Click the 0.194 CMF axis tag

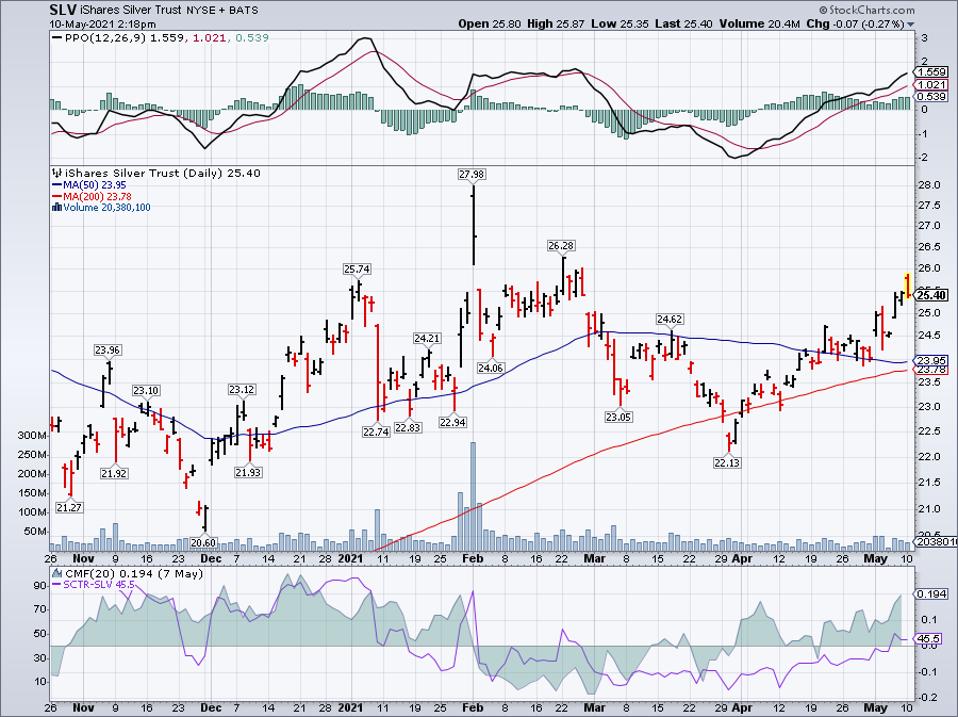(932, 594)
